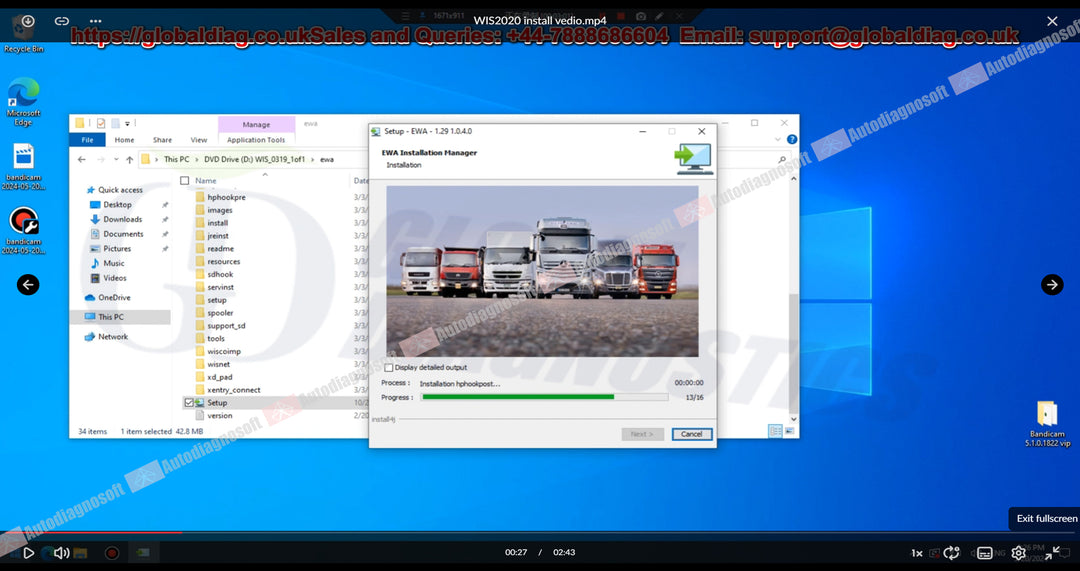The image size is (1080, 571).
Task: Uncheck the Setup file checkbox
Action: coord(189,403)
